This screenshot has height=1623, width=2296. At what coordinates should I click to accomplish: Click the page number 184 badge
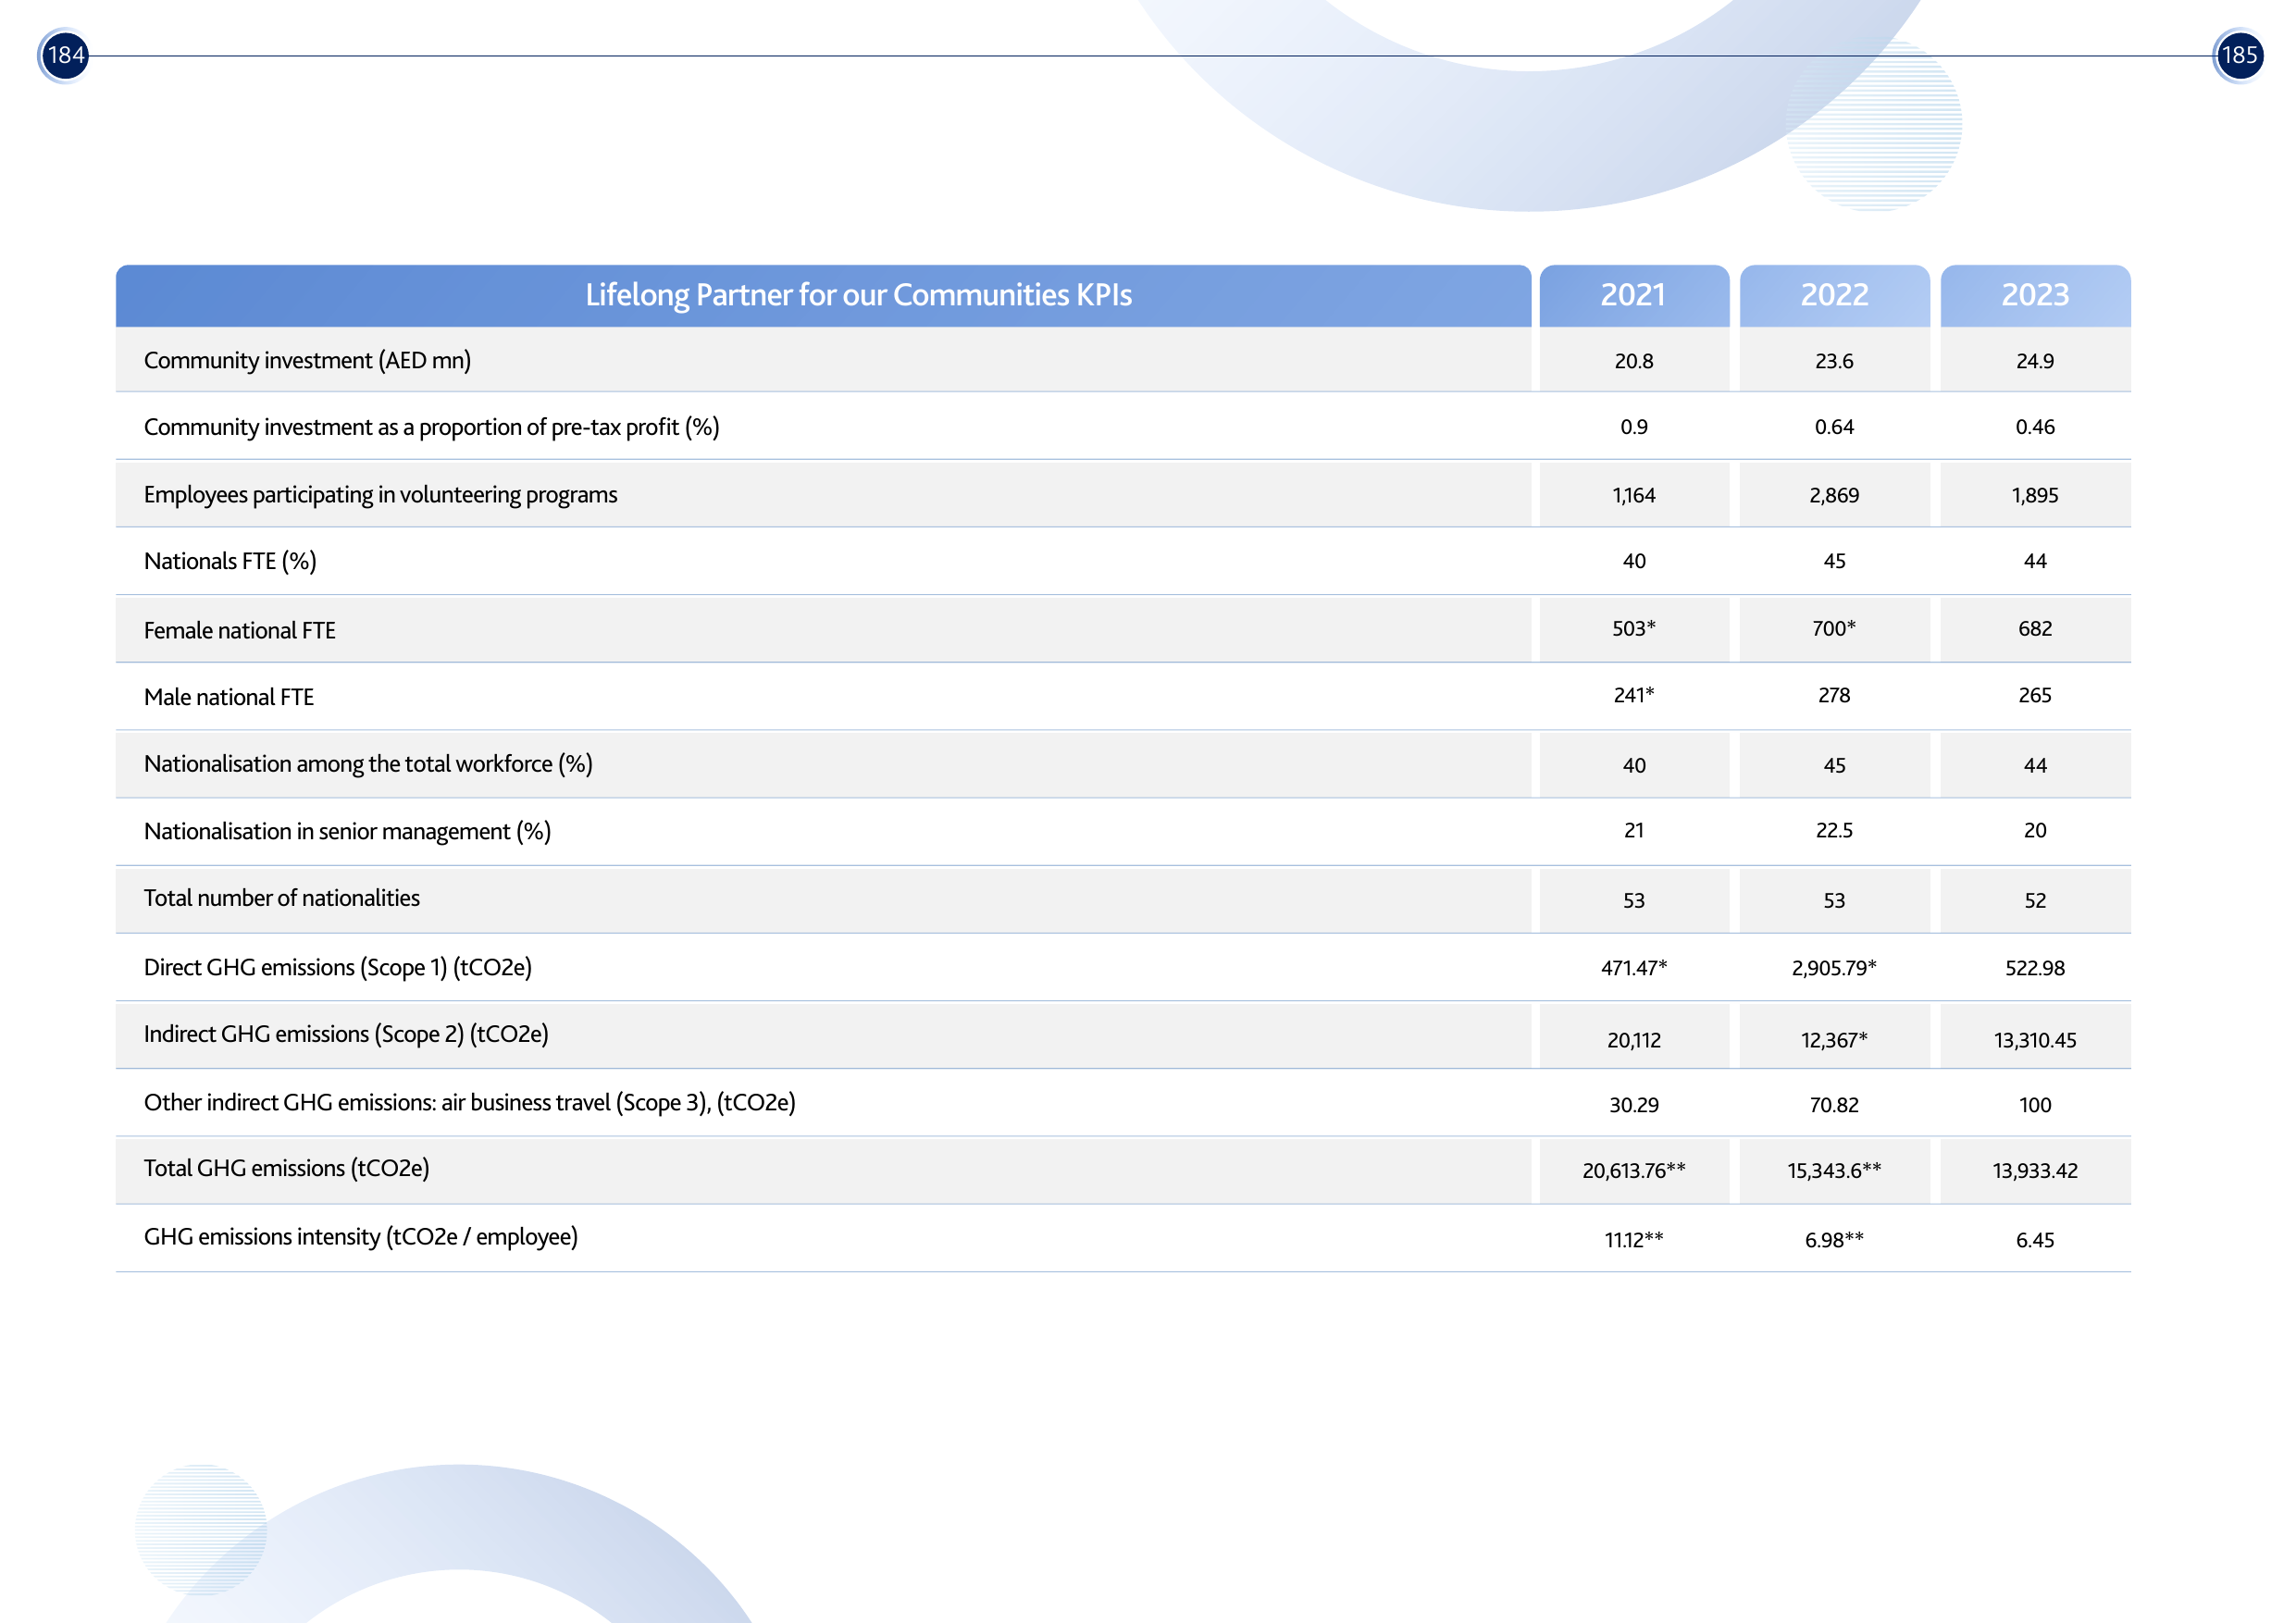pyautogui.click(x=65, y=55)
